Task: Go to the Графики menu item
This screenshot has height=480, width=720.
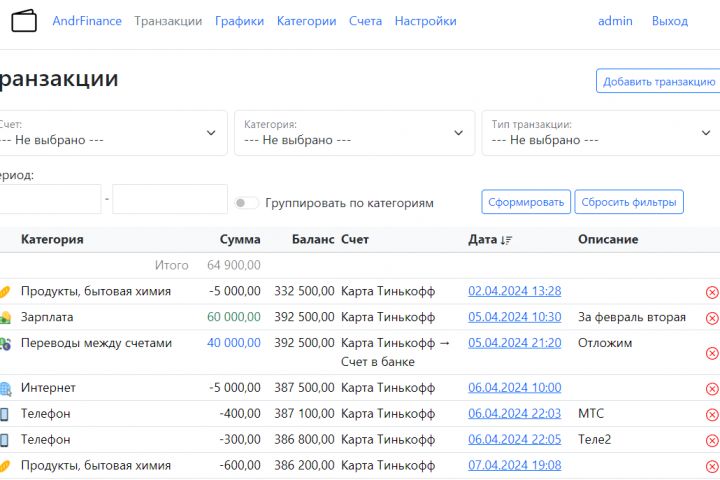Action: point(239,21)
